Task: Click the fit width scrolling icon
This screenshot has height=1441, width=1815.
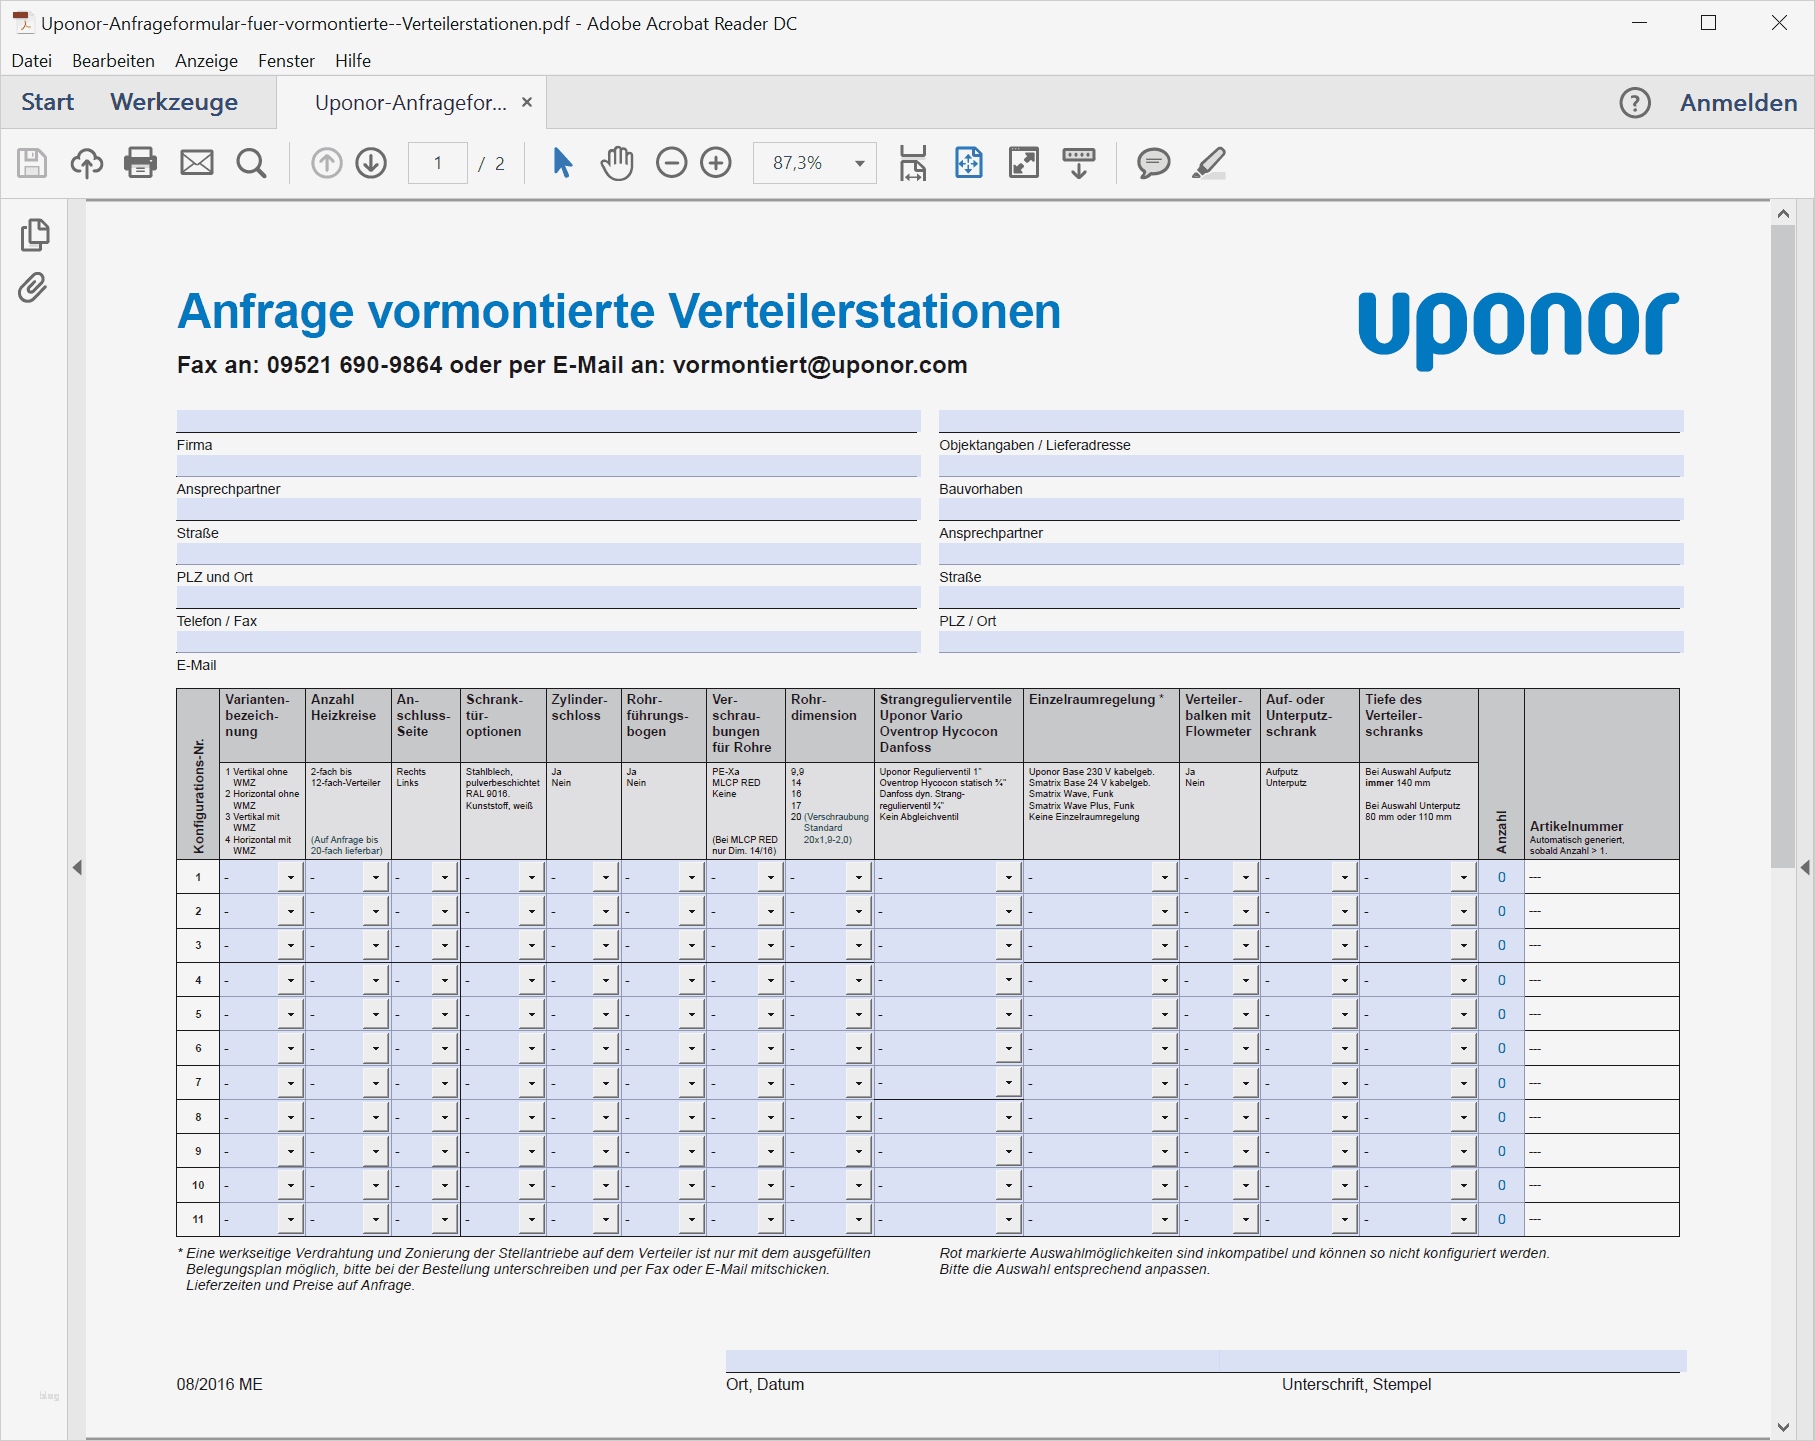Action: [x=913, y=162]
